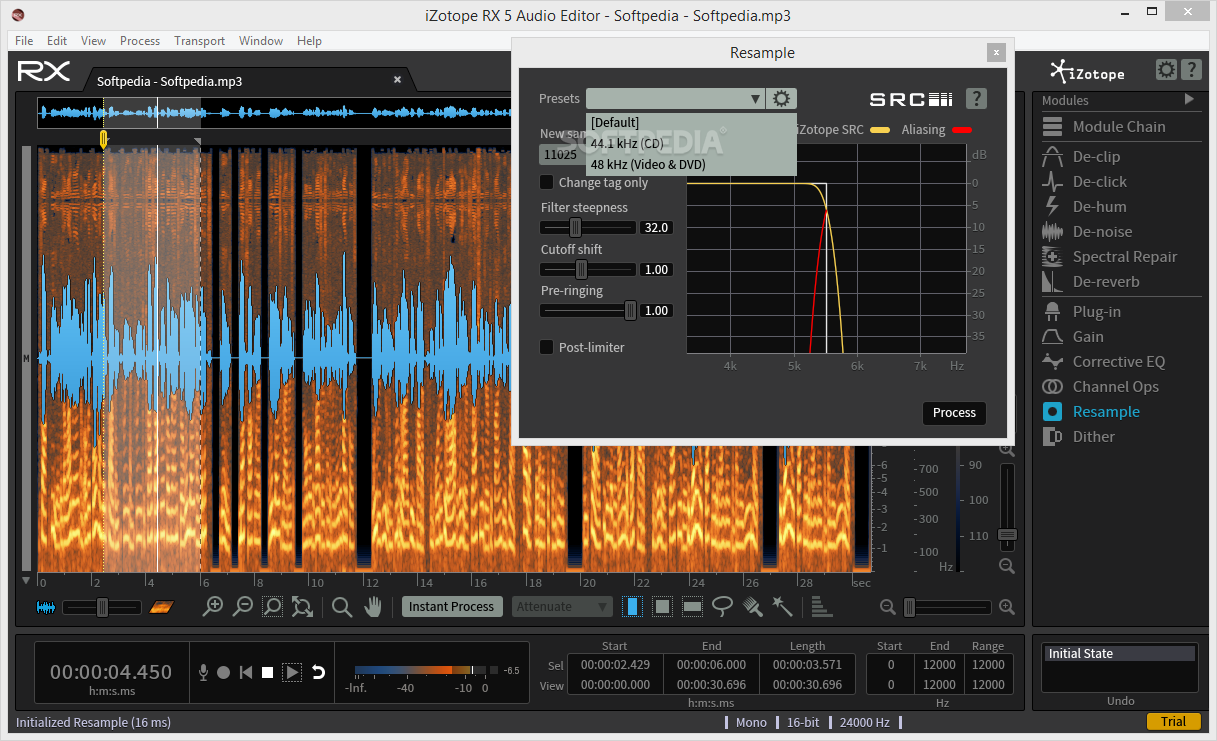Toggle microphone input monitoring icon
This screenshot has width=1217, height=741.
[203, 673]
